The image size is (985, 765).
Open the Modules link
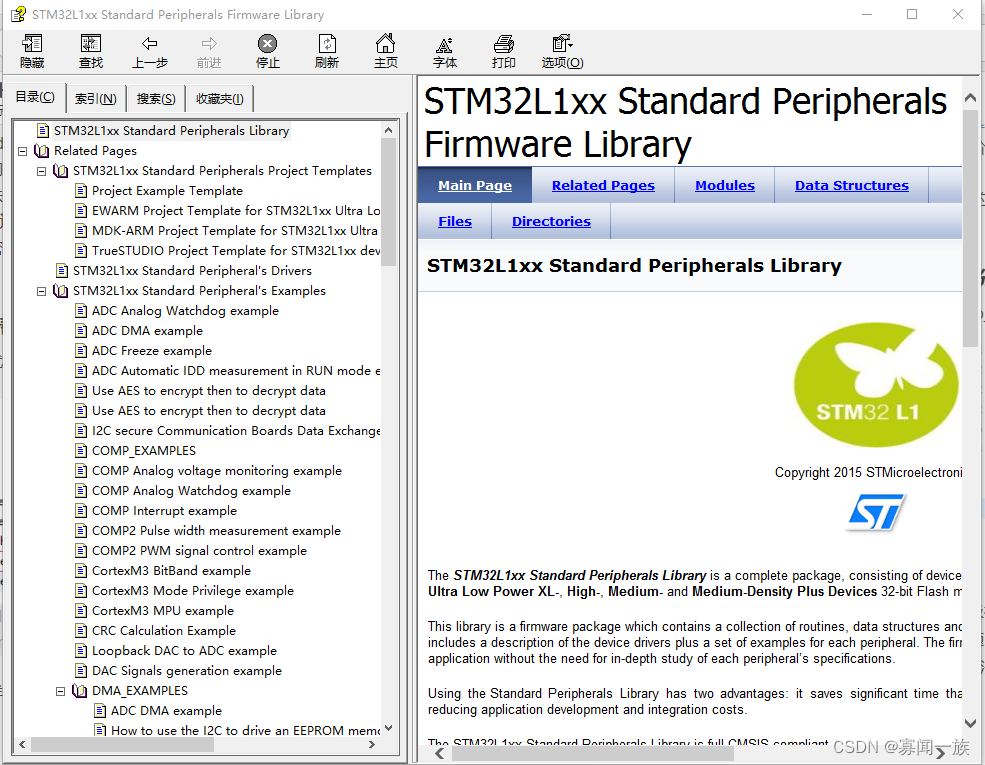[725, 185]
